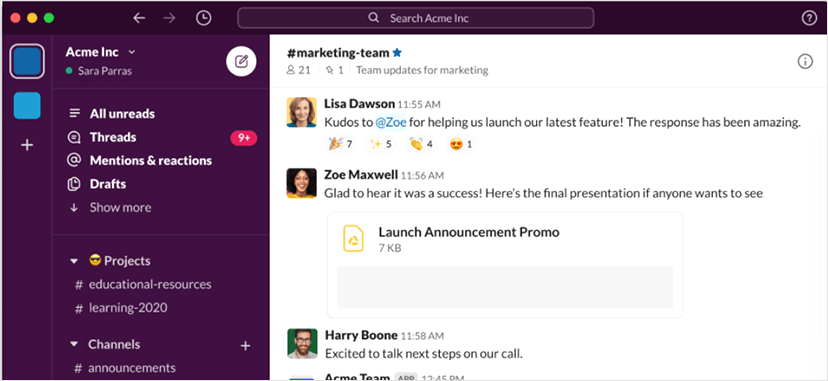This screenshot has height=381, width=828.
Task: Click the 11:55 AM timestamp
Action: (x=419, y=104)
